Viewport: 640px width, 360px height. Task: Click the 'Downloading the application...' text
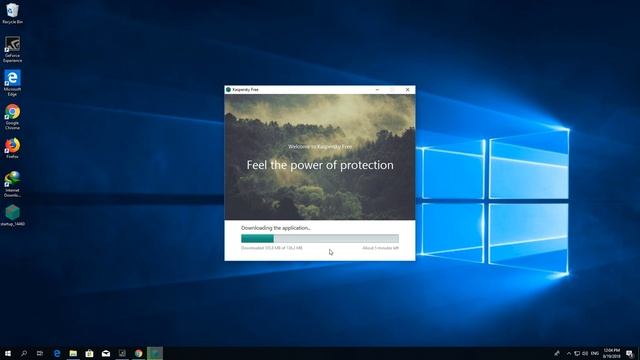(276, 228)
